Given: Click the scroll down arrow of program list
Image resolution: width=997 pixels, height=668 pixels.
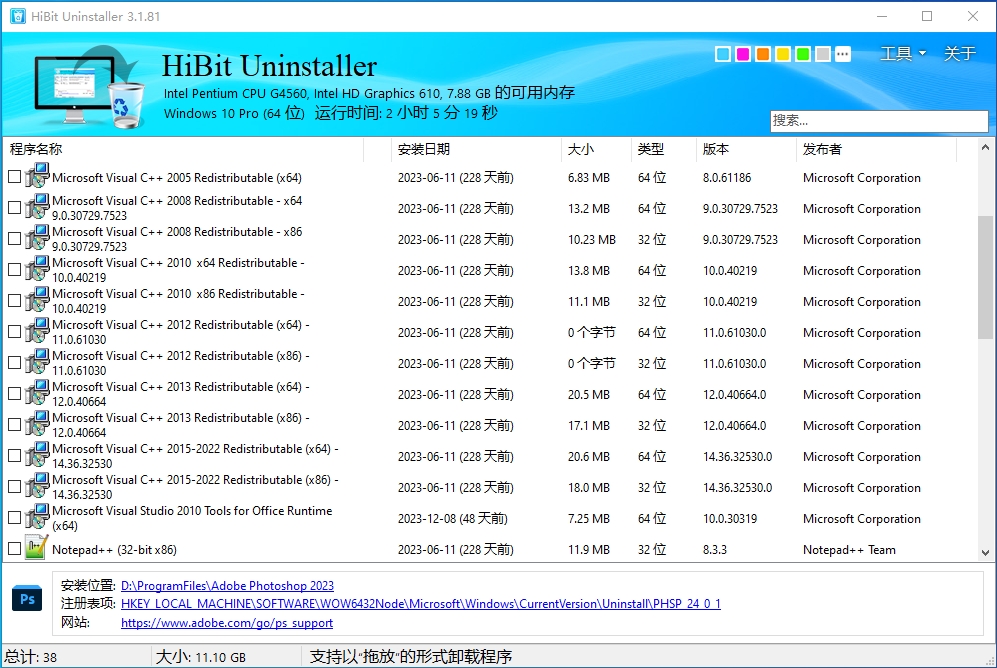Looking at the screenshot, I should click(985, 553).
